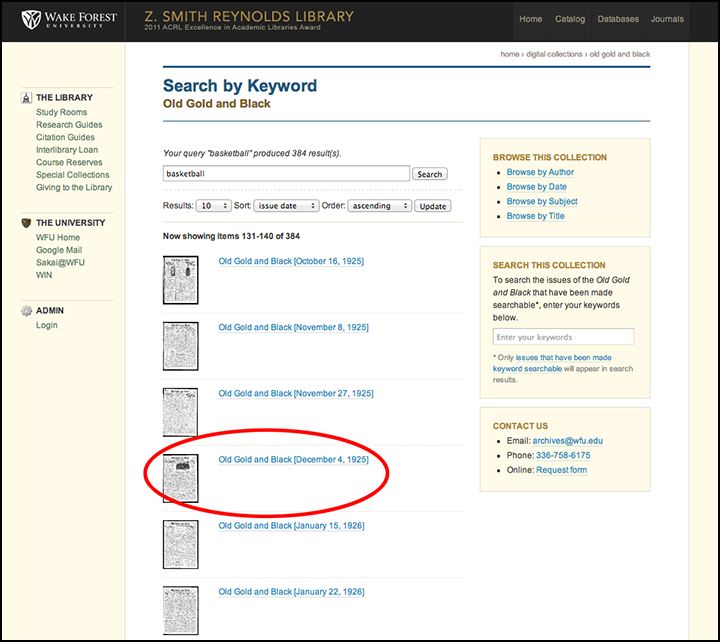Image resolution: width=720 pixels, height=642 pixels.
Task: Open the Sort by issue date dropdown
Action: [x=286, y=206]
